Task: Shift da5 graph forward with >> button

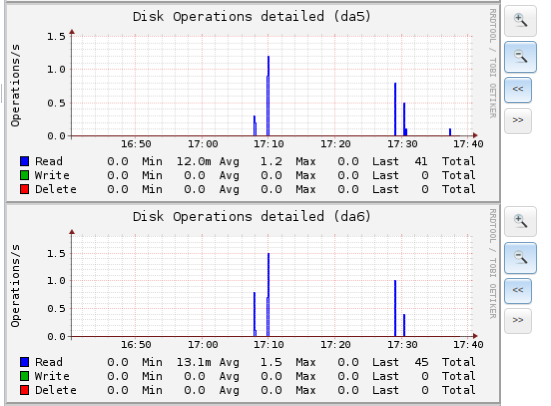Action: [518, 121]
